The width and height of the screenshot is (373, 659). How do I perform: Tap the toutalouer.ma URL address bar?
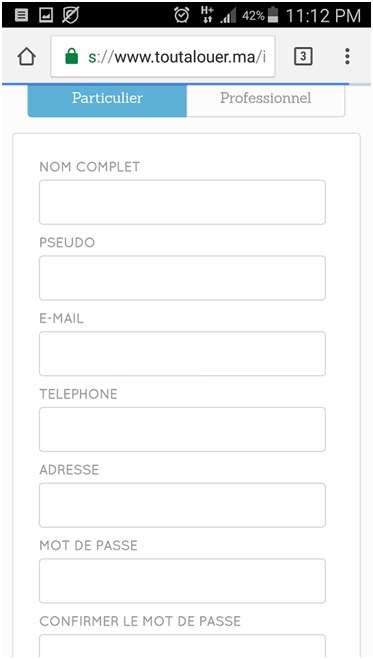coord(163,56)
